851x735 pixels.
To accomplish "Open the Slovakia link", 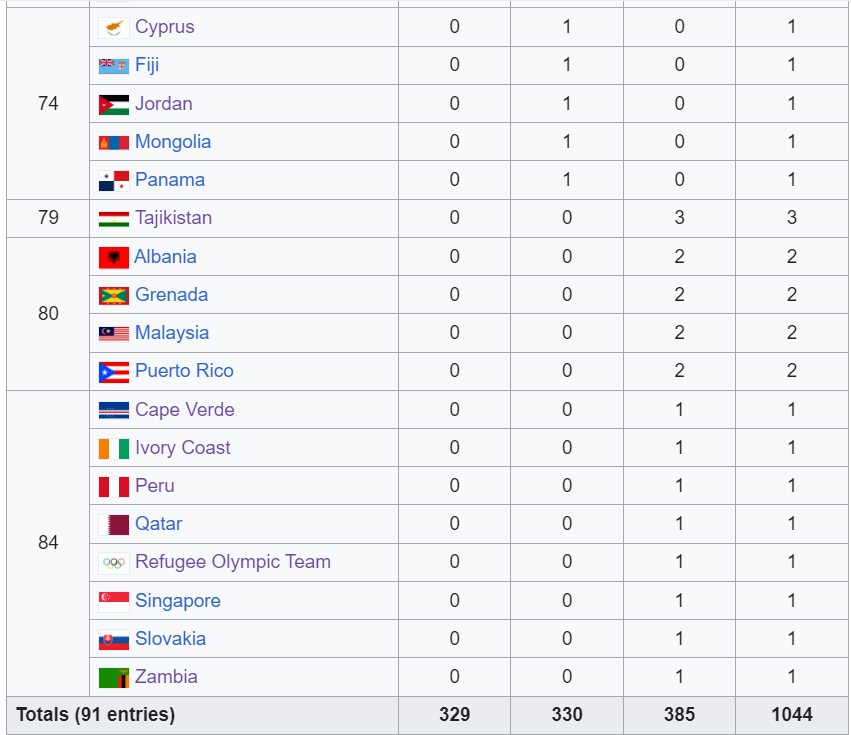I will pos(170,639).
